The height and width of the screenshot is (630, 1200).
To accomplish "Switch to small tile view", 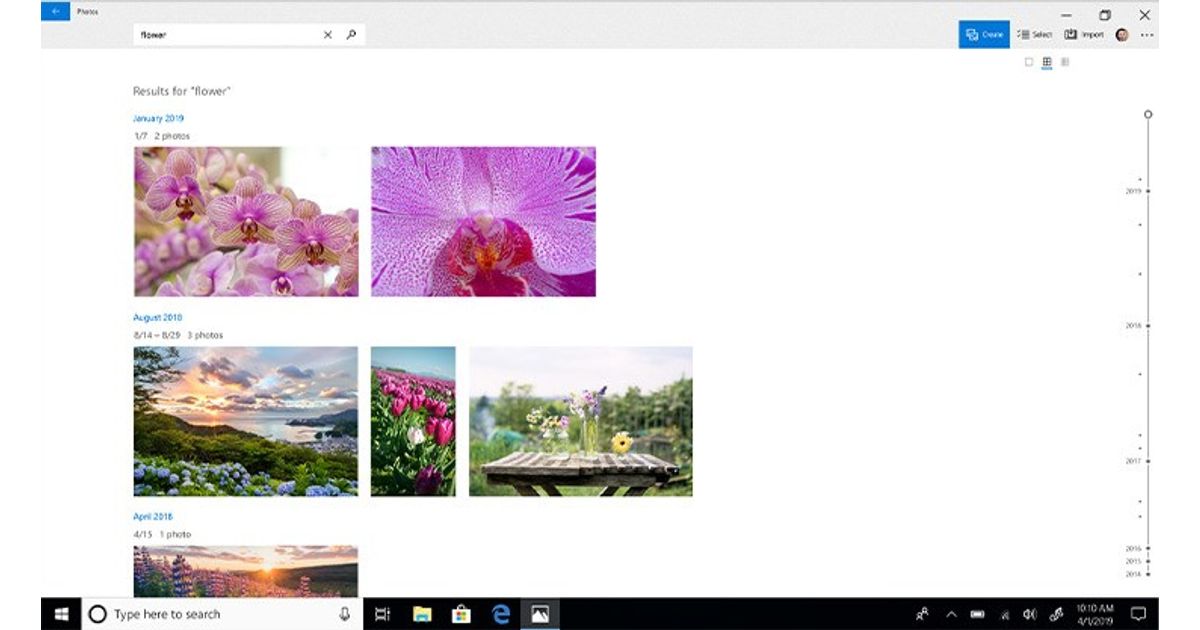I will 1065,62.
